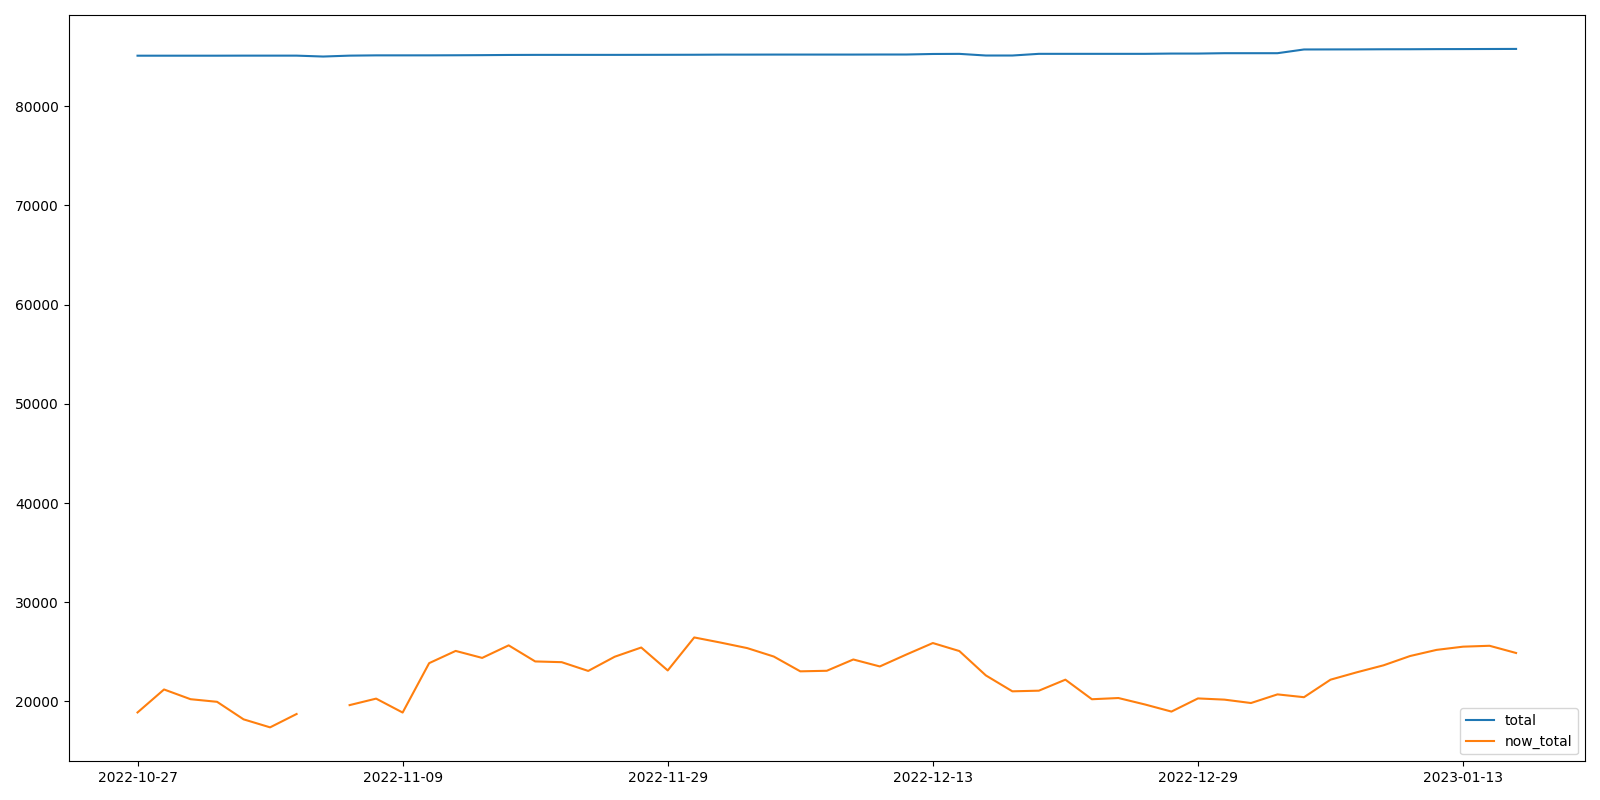1600x800 pixels.
Task: Click the 2022-12-29 x-axis label
Action: (1198, 778)
